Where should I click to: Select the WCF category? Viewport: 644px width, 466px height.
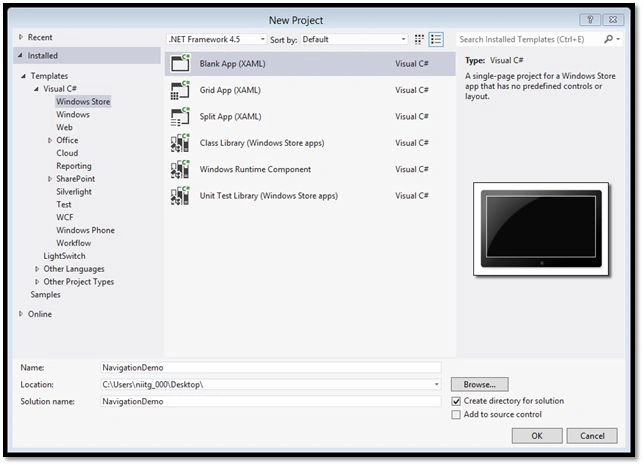click(x=65, y=217)
